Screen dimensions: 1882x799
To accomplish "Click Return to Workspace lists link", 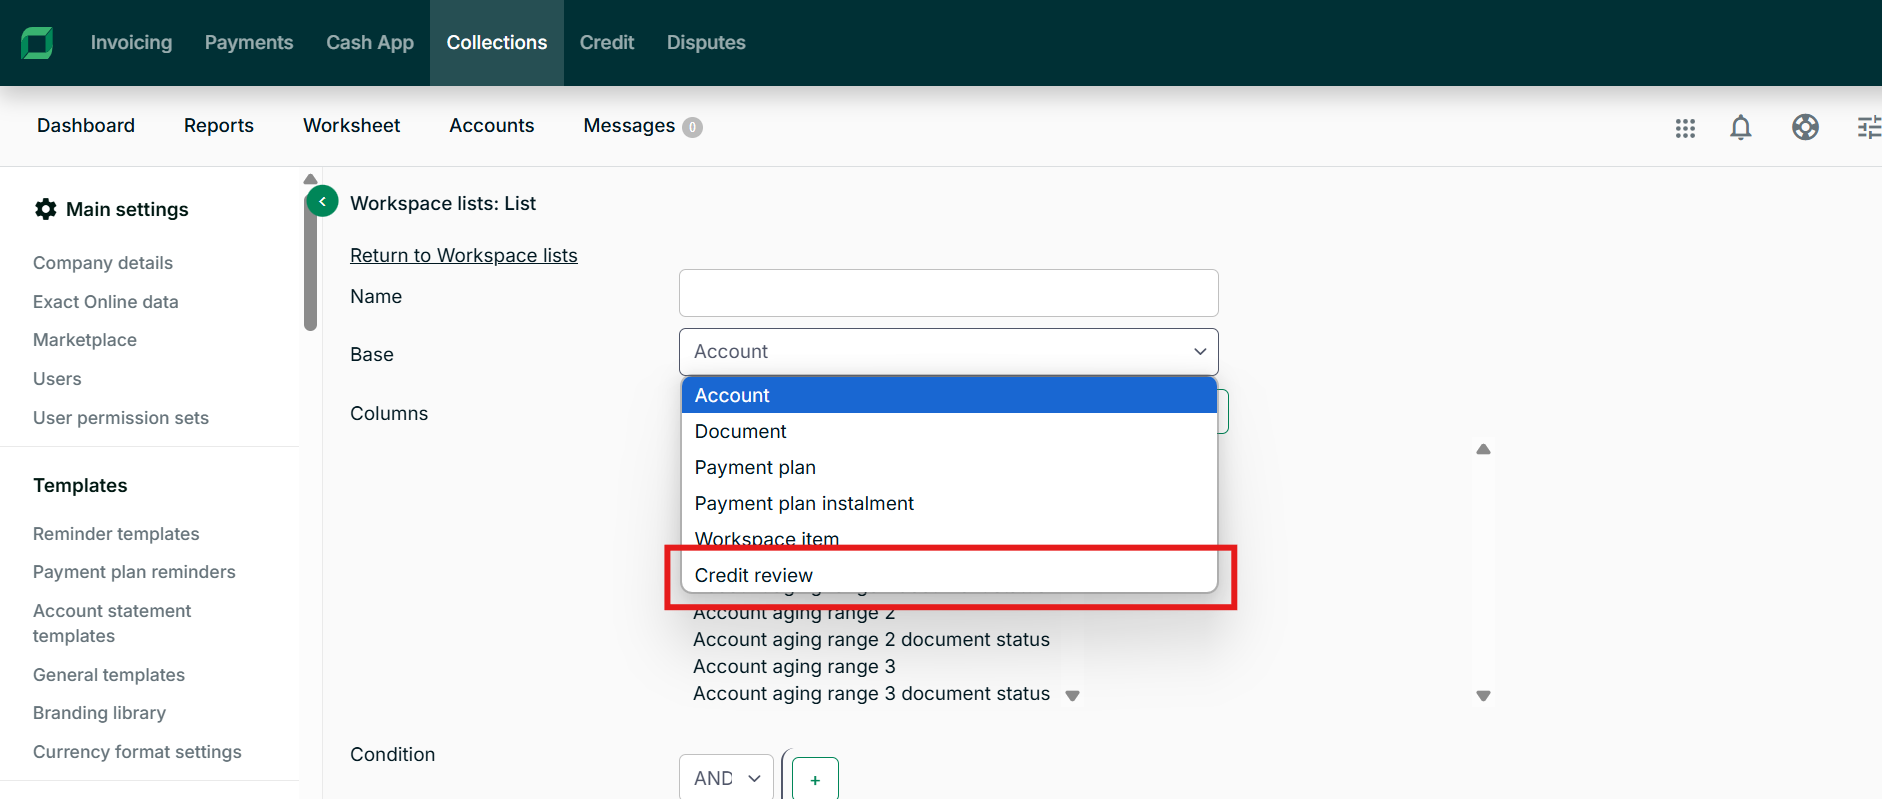I will (463, 255).
